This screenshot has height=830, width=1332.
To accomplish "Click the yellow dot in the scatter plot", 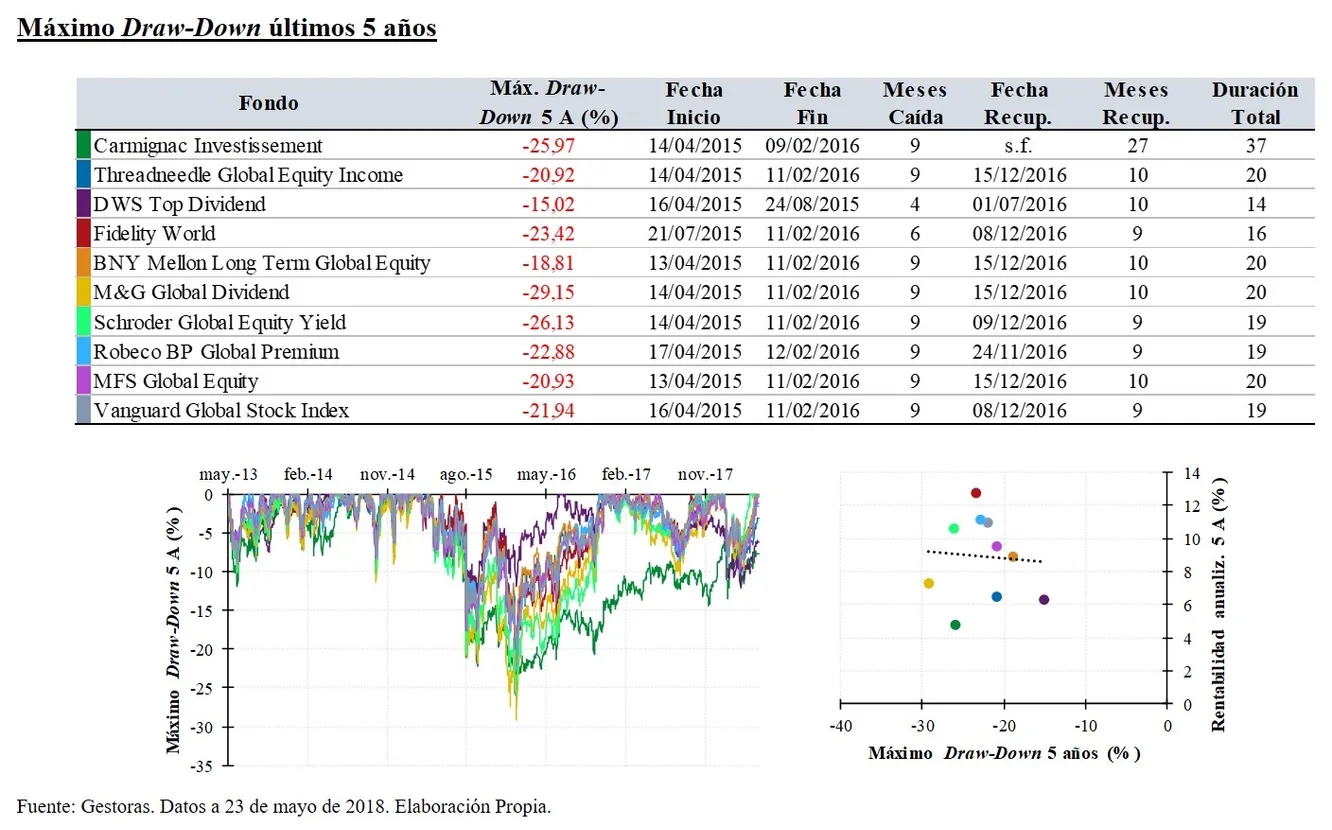I will (928, 584).
